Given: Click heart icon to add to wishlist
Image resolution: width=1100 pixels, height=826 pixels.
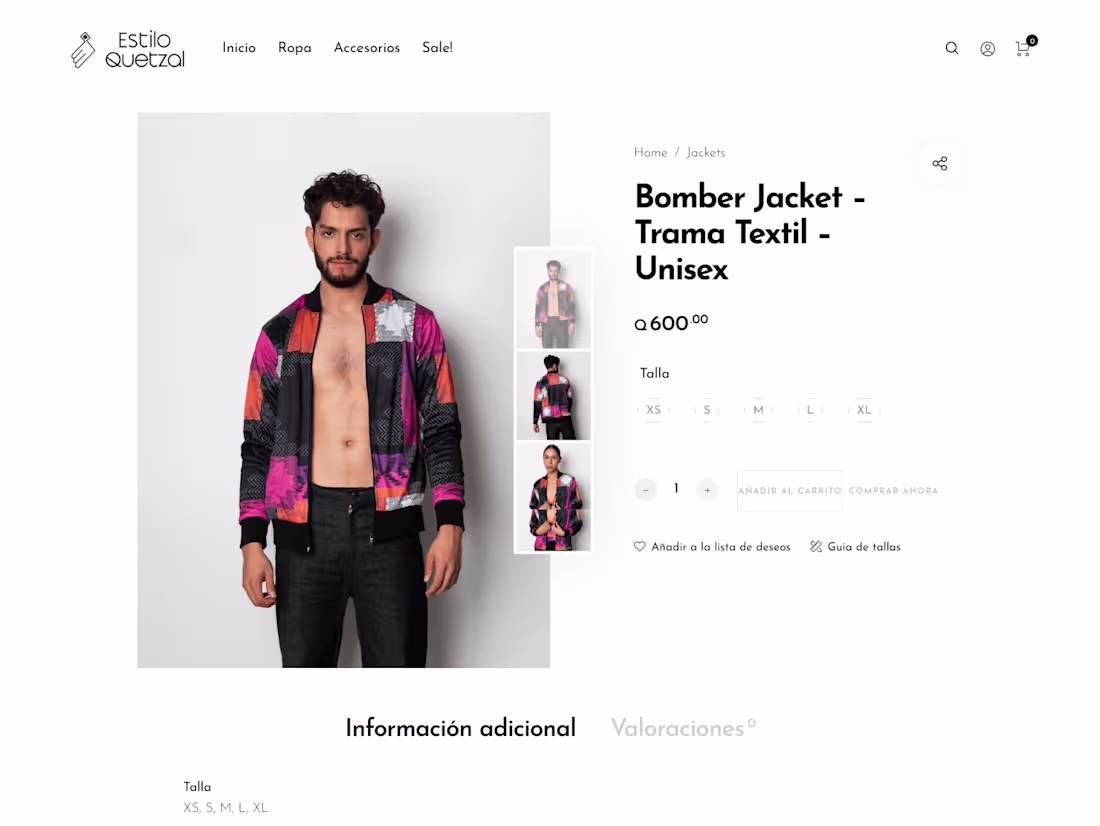Looking at the screenshot, I should click(x=639, y=546).
